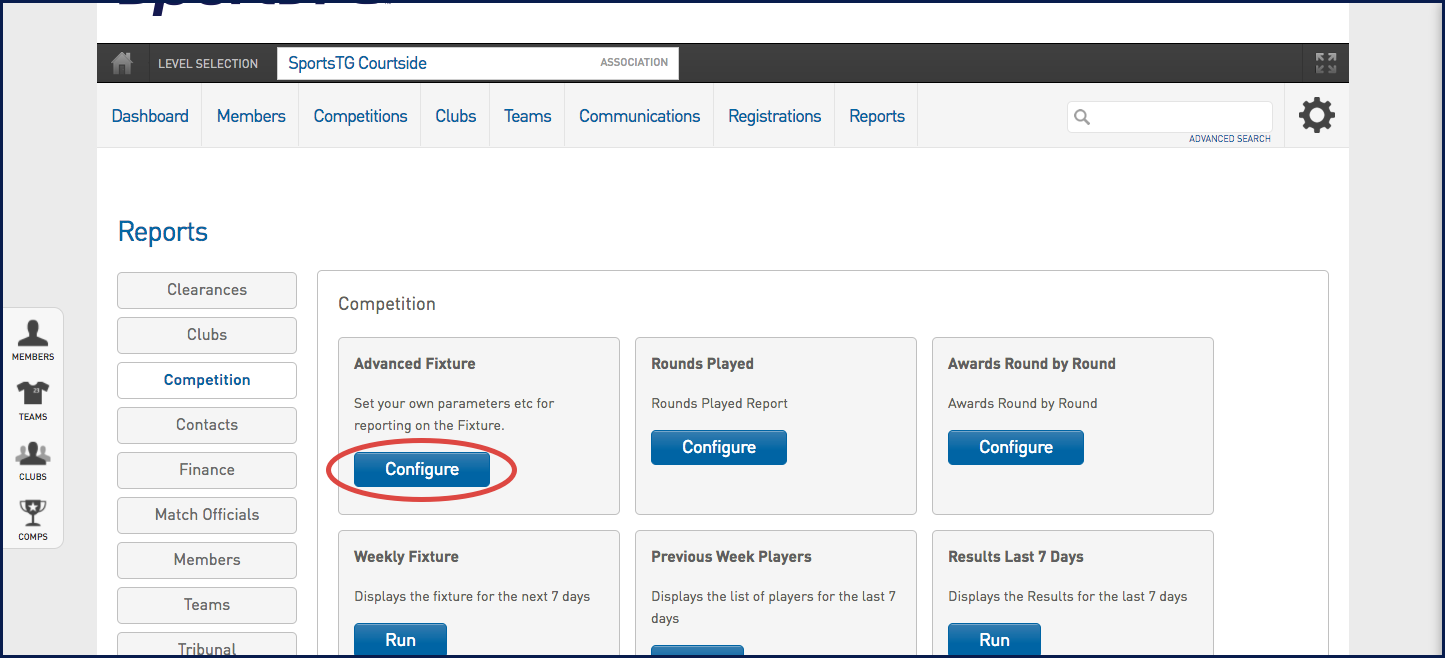
Task: Select Match Officials report category
Action: click(x=207, y=515)
